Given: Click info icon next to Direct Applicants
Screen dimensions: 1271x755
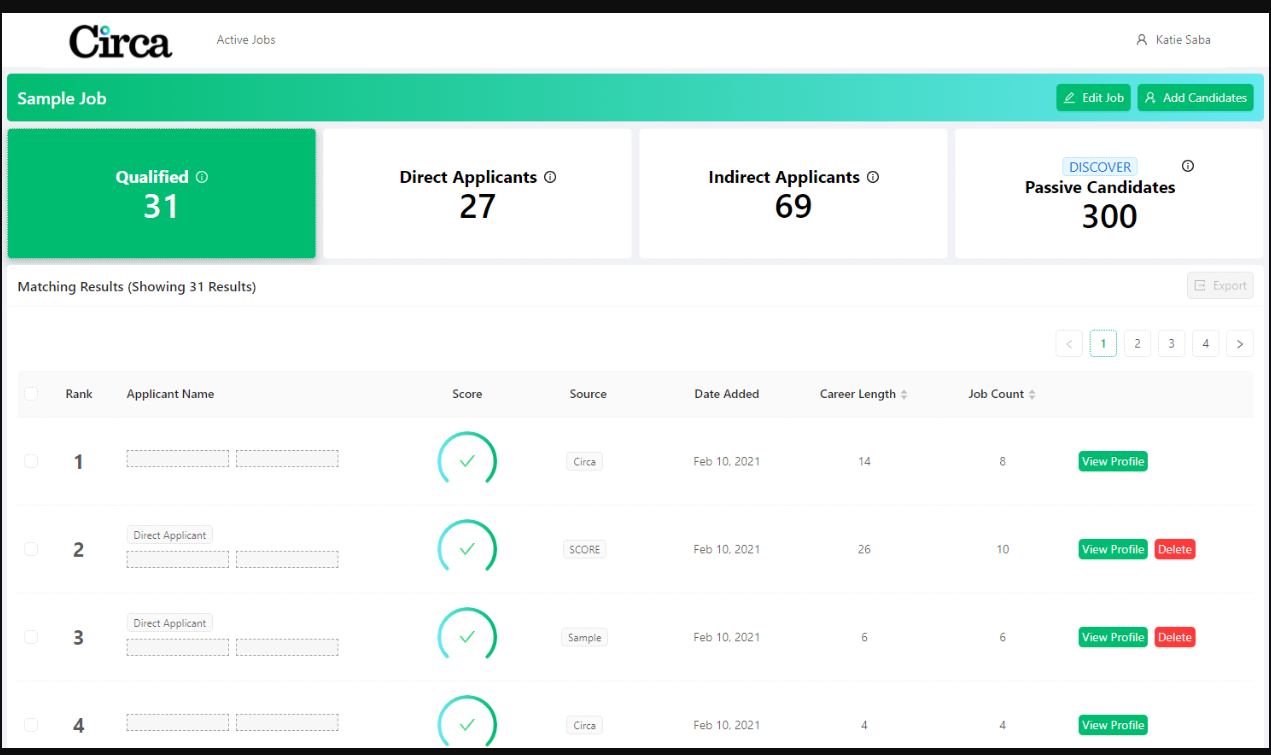Looking at the screenshot, I should 550,177.
